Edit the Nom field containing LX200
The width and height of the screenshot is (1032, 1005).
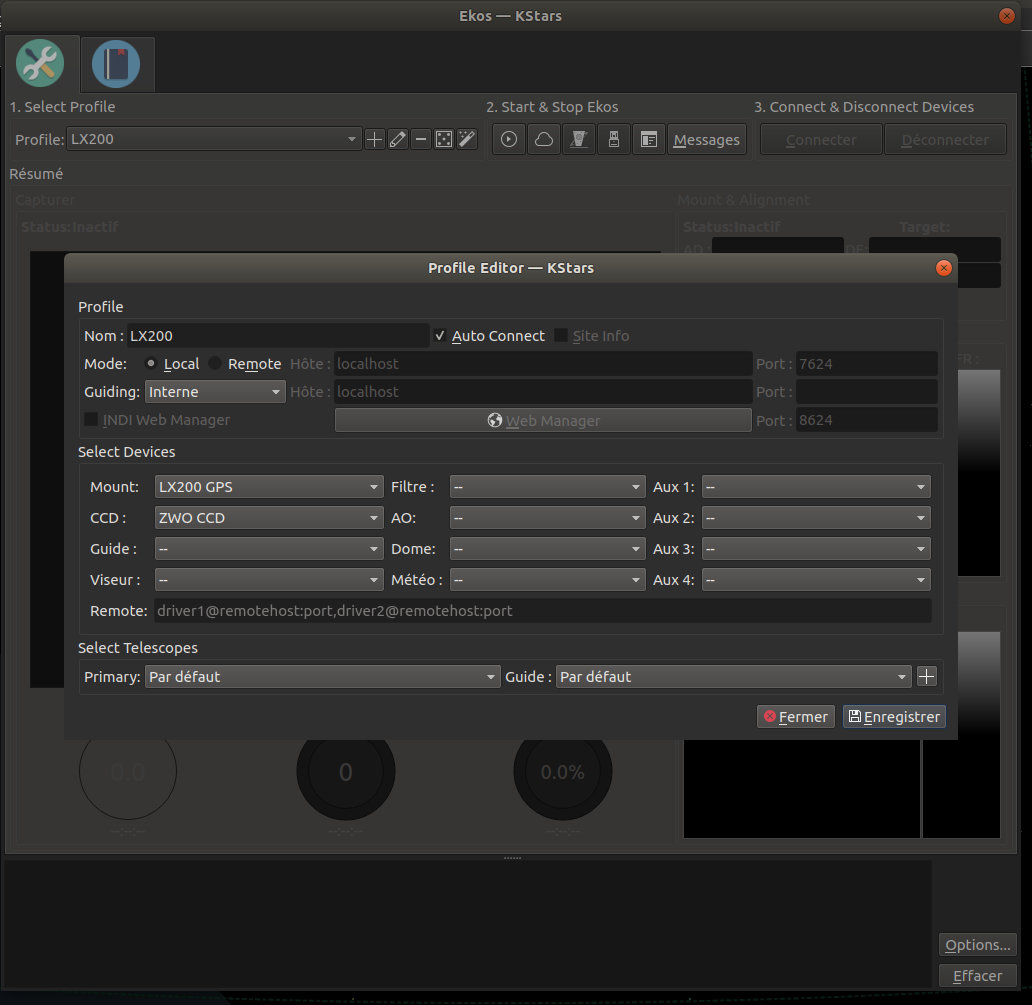point(278,336)
